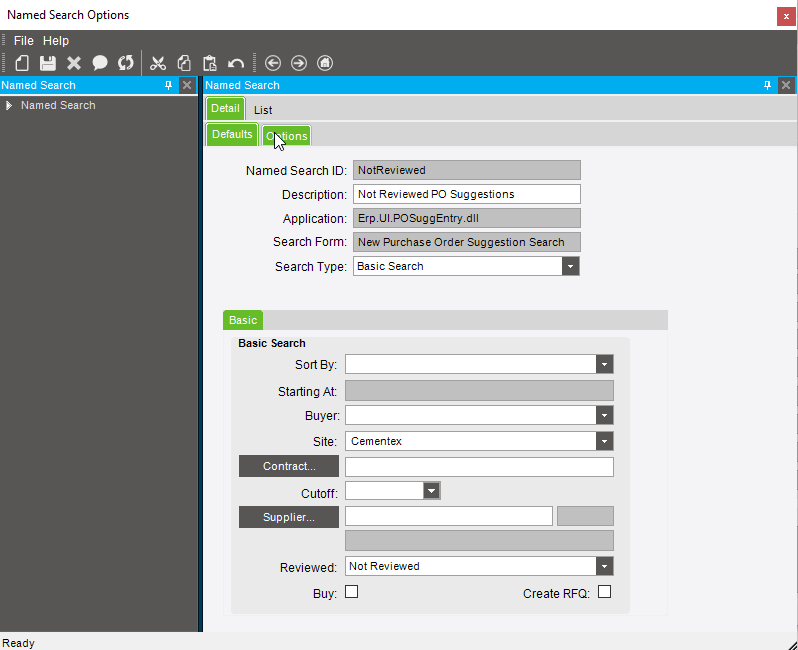Click the Contract... button
Screen dimensions: 798x650
click(289, 467)
